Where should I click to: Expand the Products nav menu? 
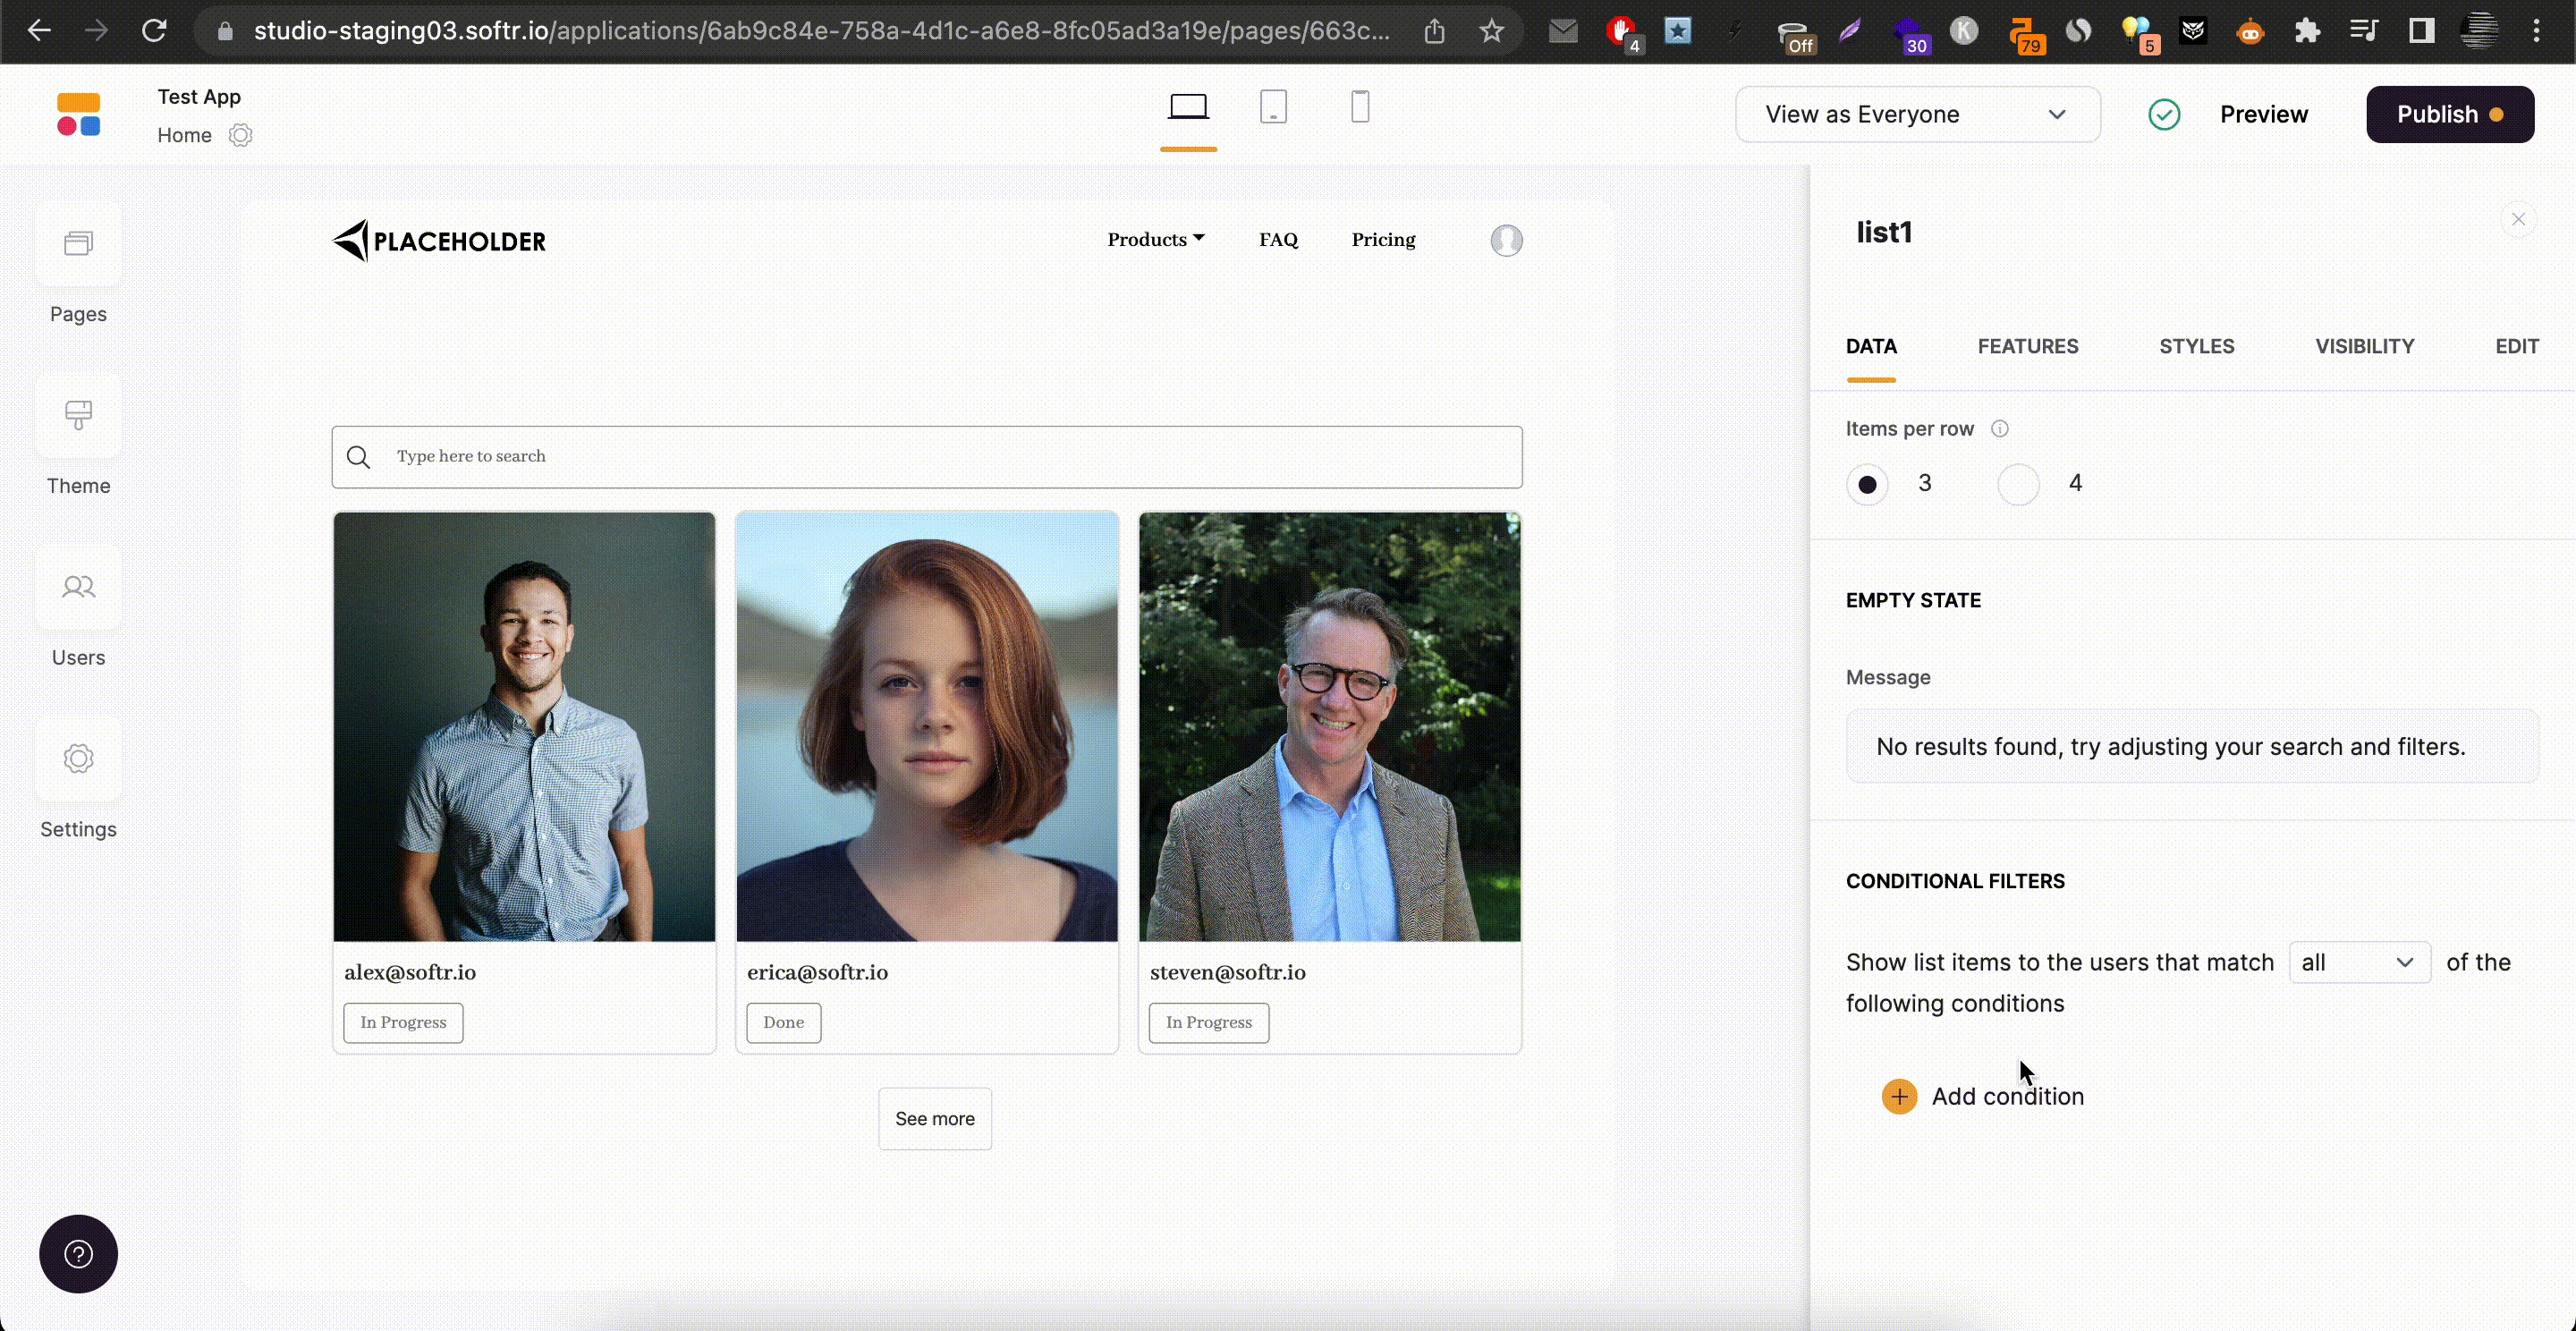tap(1155, 240)
